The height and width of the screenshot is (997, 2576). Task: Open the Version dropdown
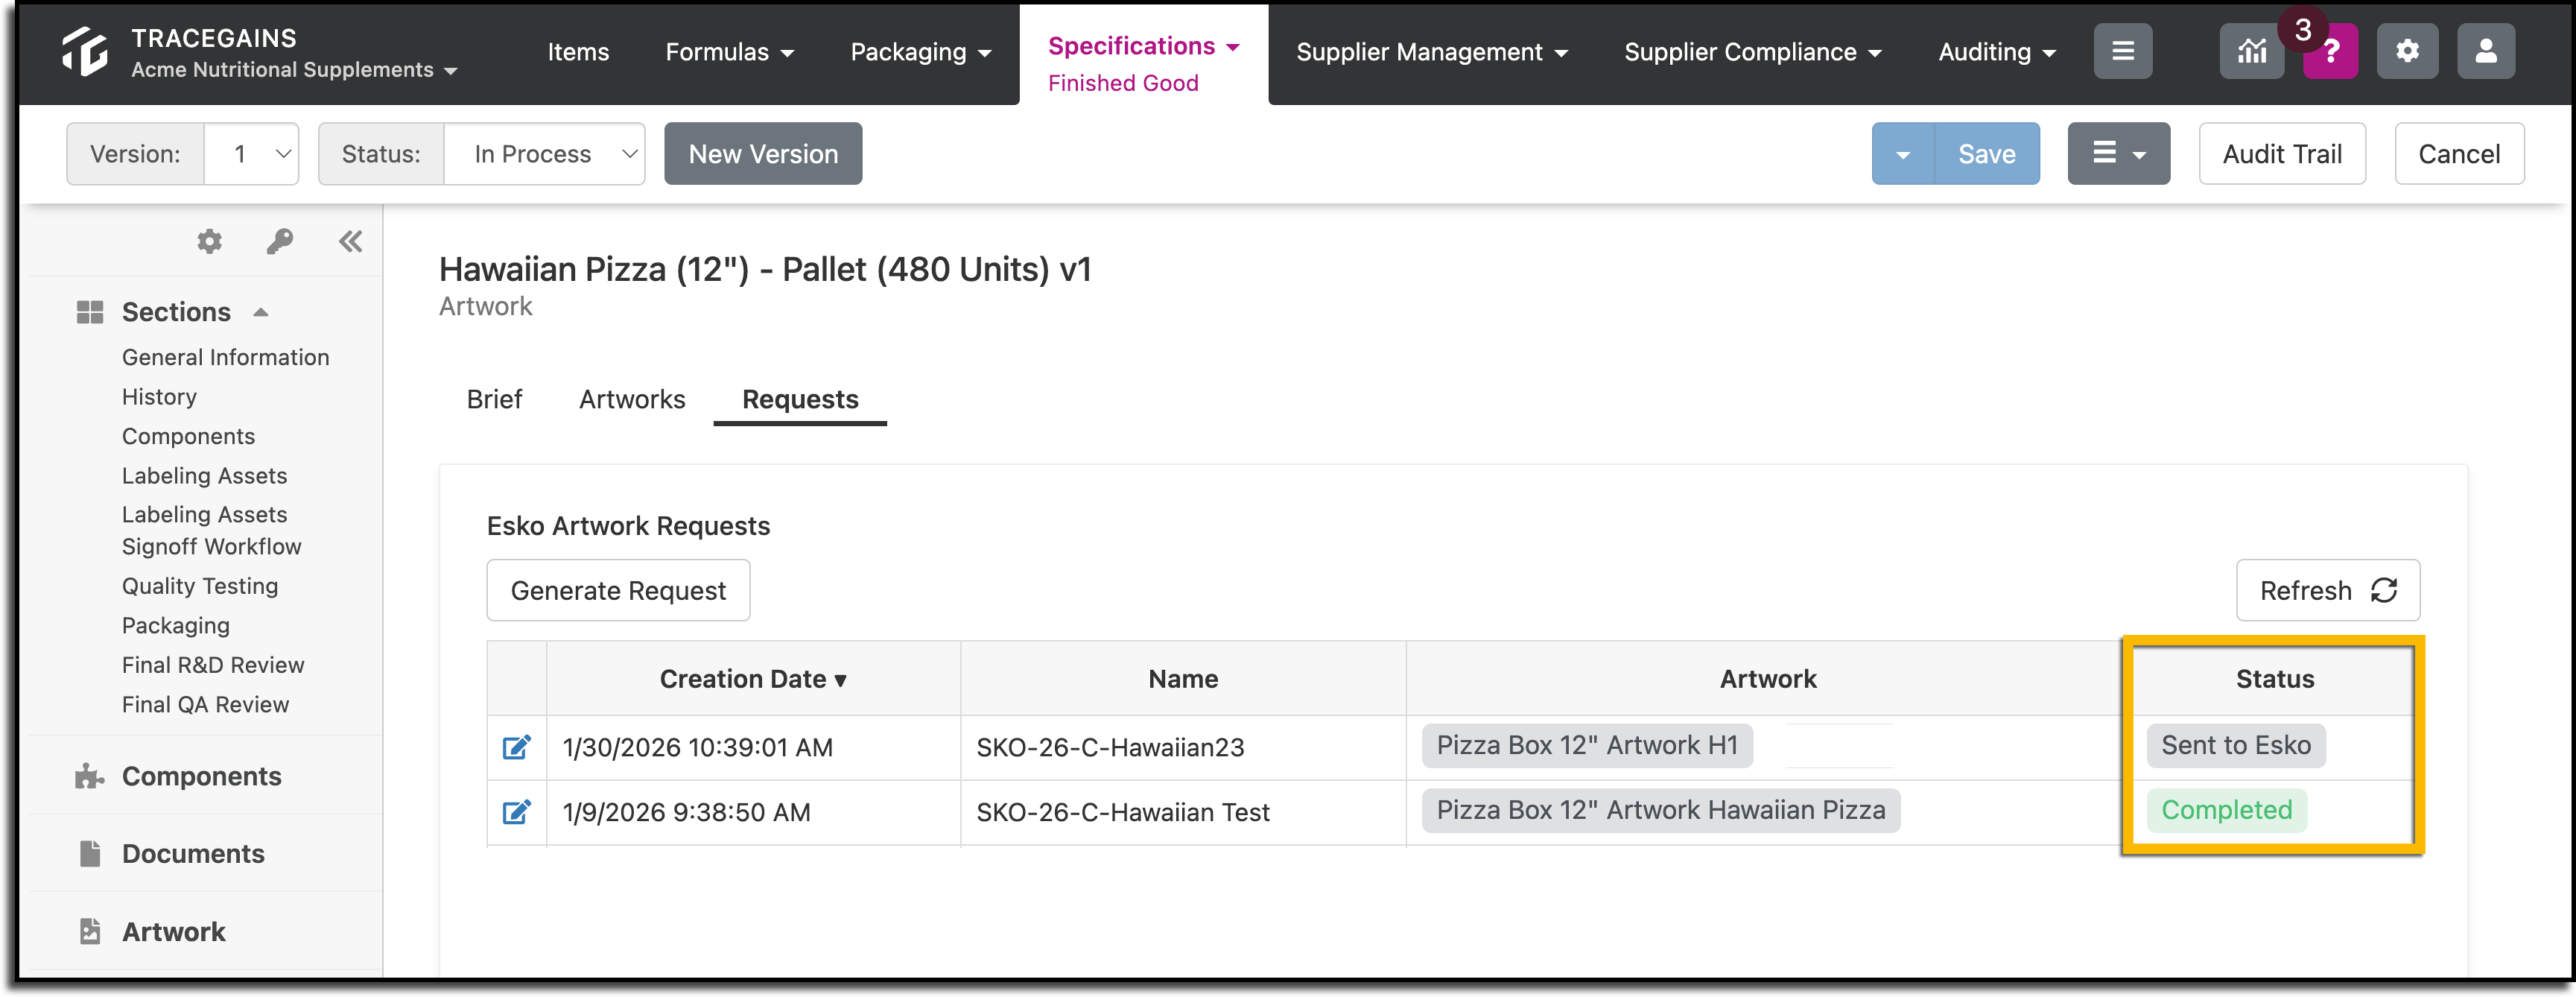[252, 154]
